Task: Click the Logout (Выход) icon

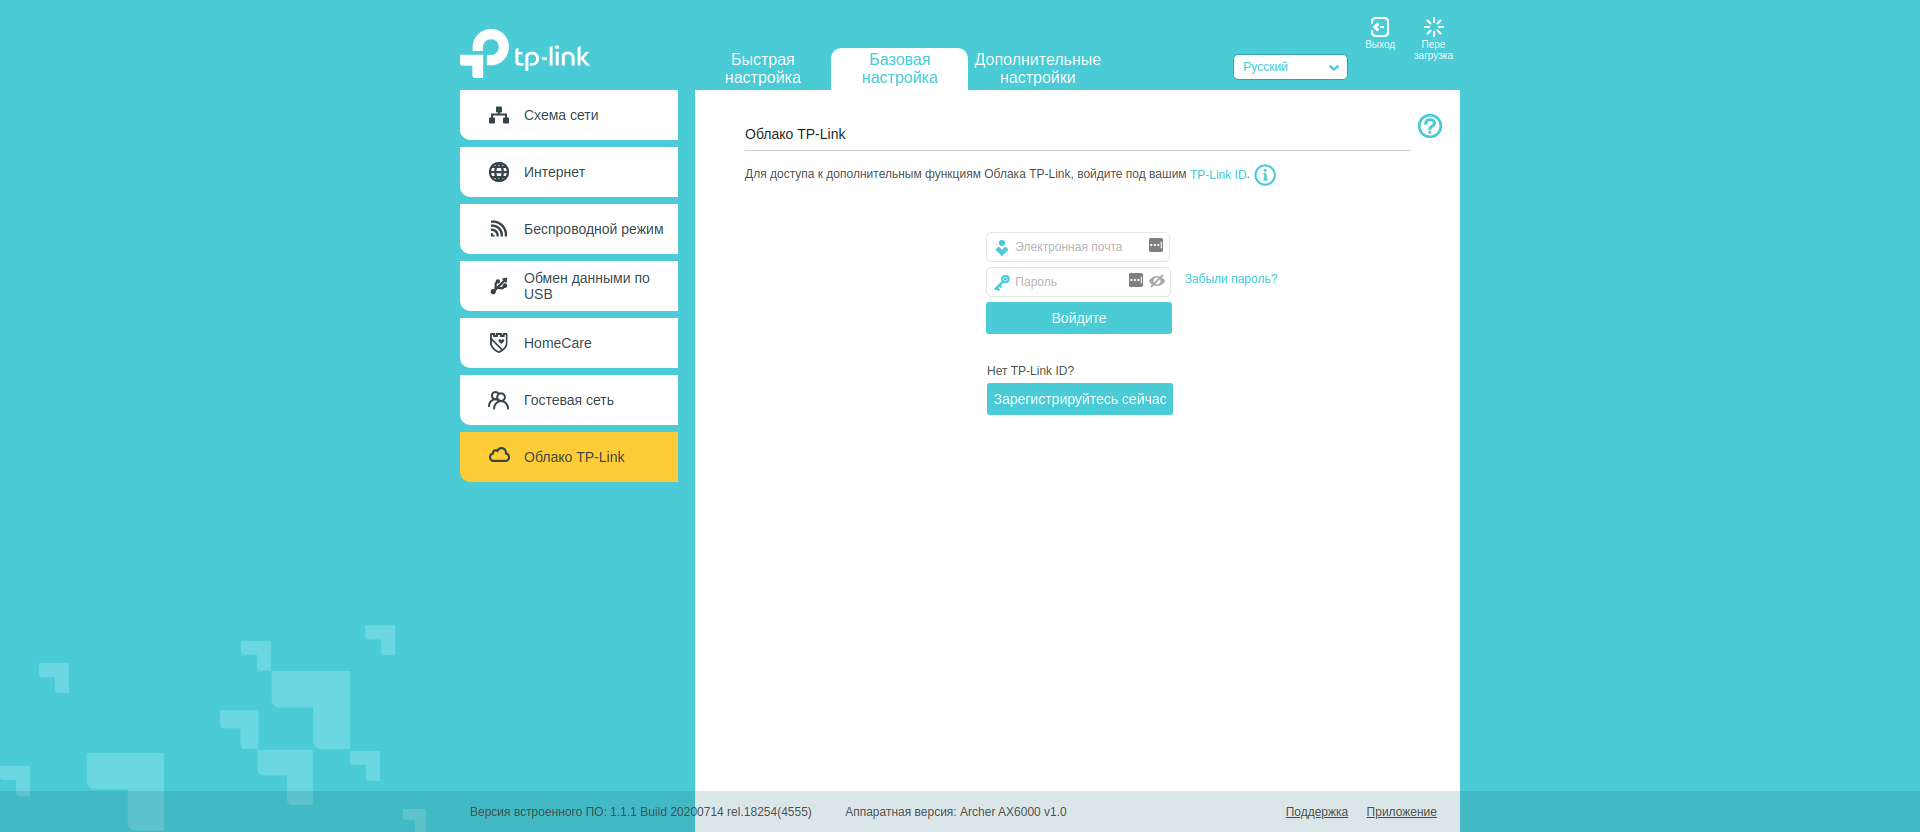Action: point(1379,29)
